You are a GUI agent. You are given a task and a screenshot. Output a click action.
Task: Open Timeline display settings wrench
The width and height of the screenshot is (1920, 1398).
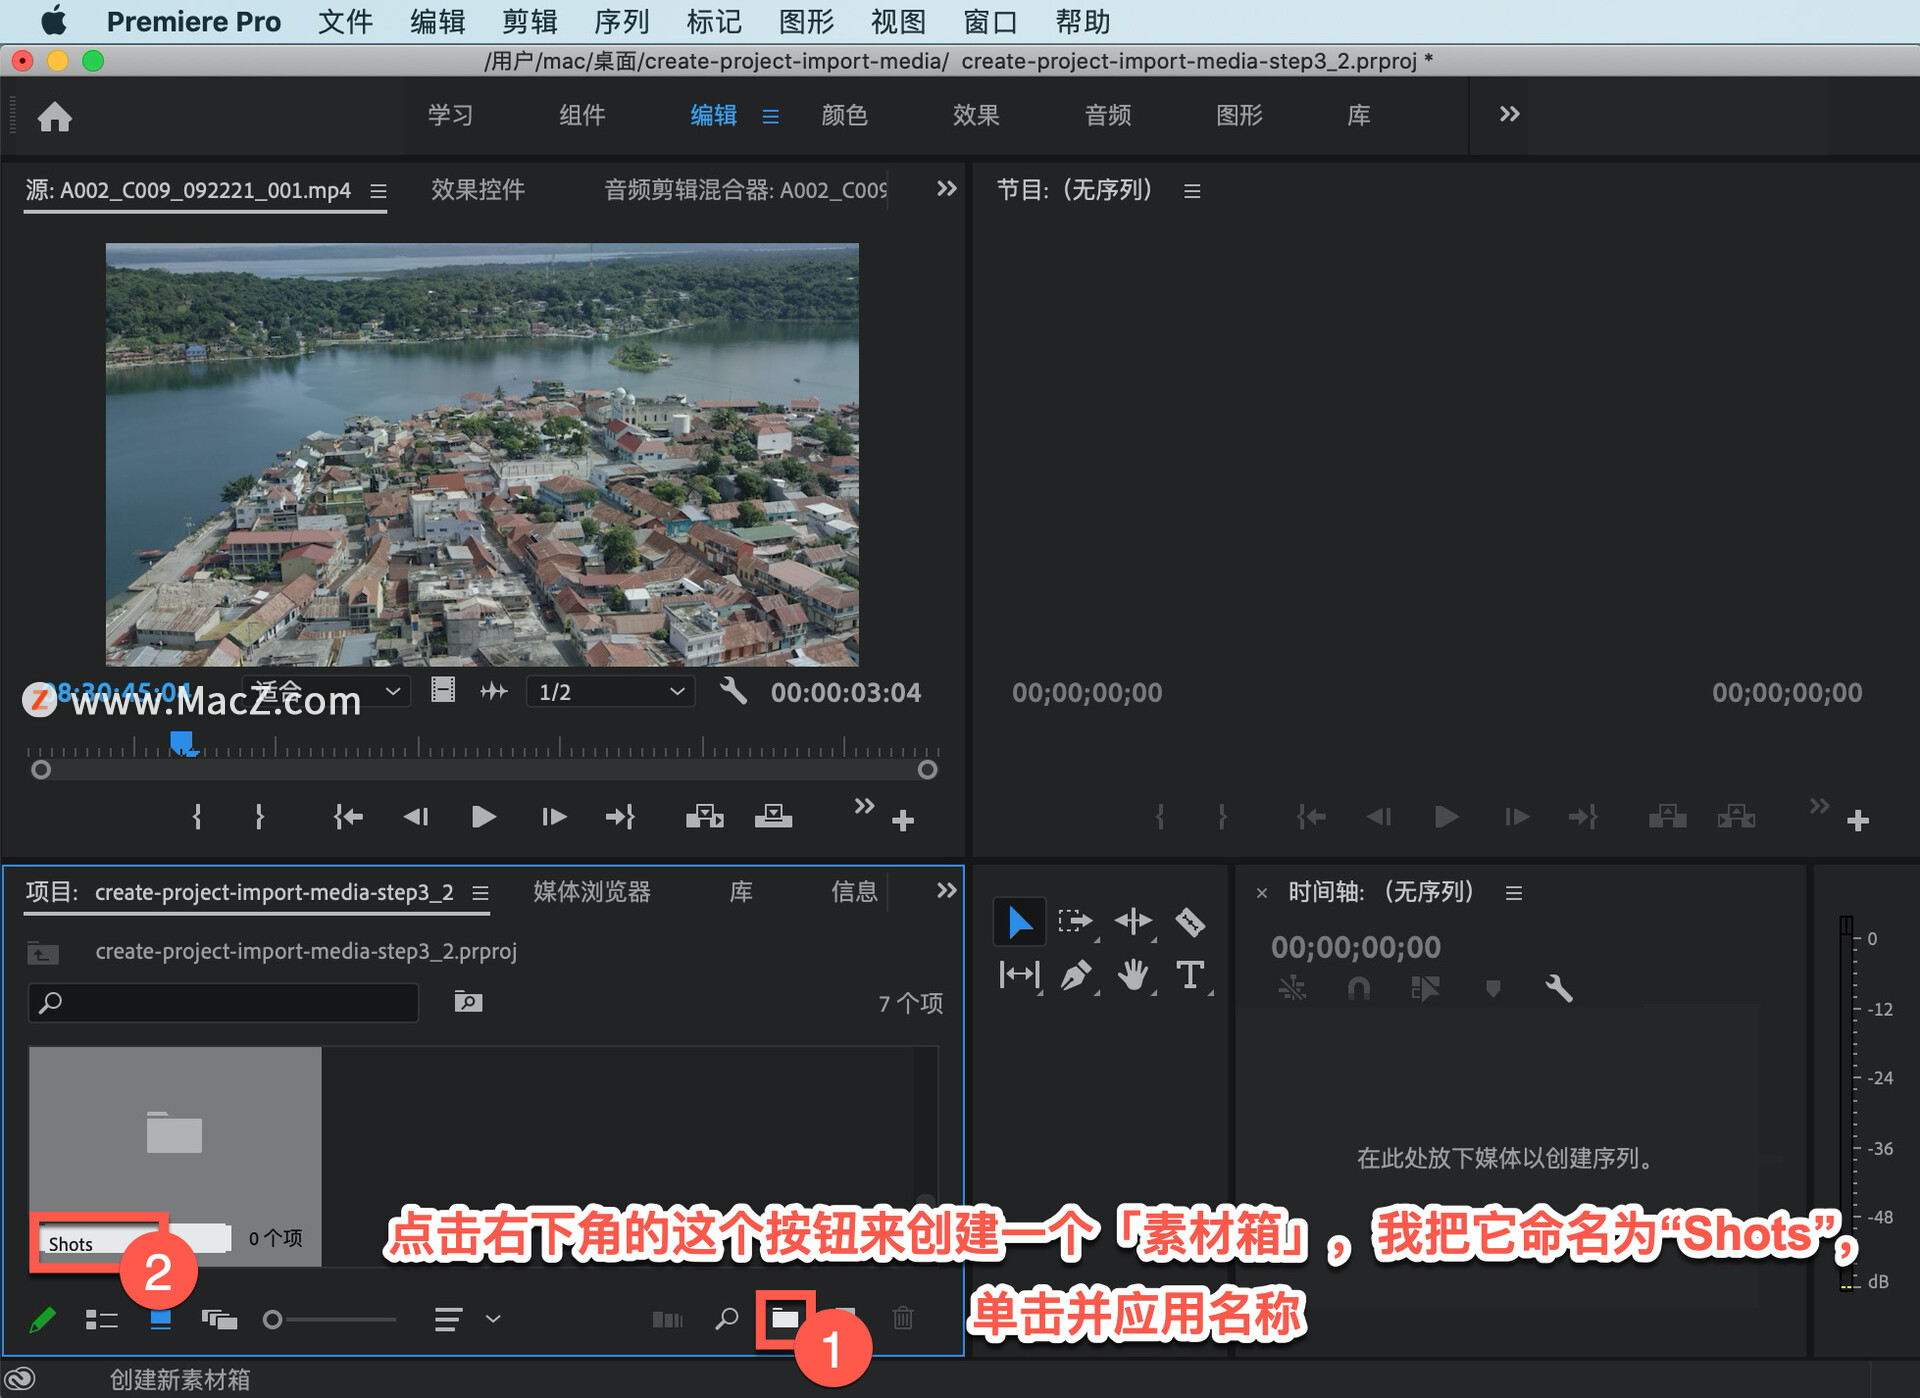(x=1559, y=989)
